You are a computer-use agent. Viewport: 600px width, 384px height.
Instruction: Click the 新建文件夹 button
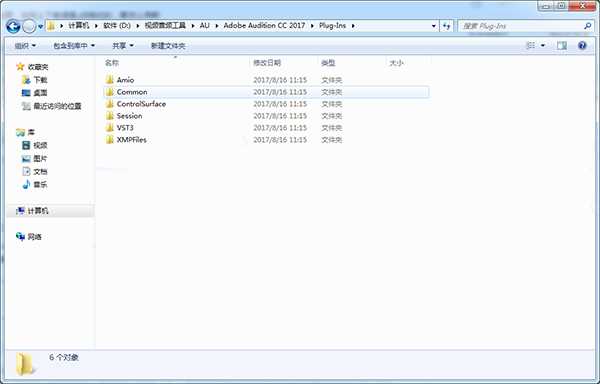click(x=168, y=46)
